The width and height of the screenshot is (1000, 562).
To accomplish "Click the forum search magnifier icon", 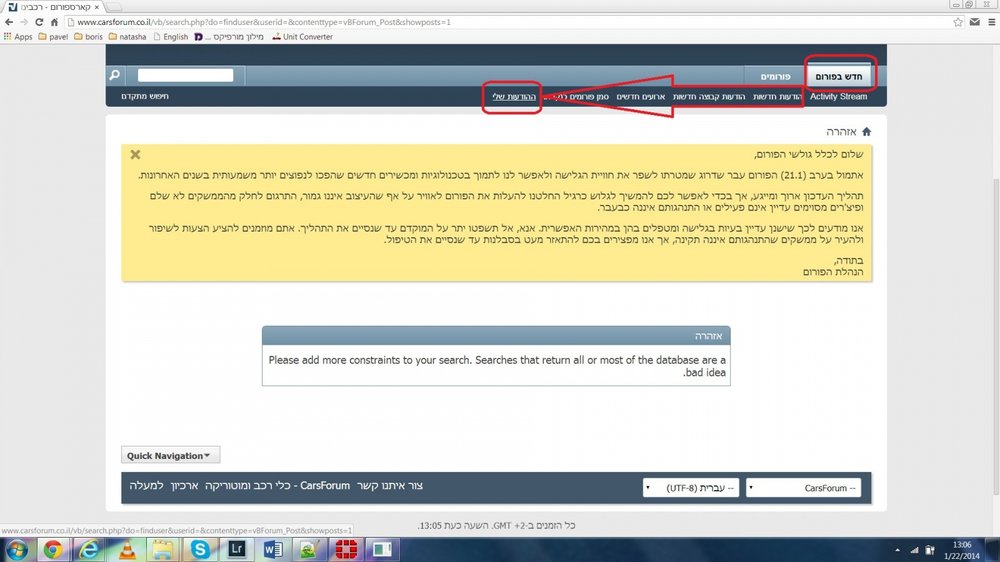I will click(x=115, y=75).
